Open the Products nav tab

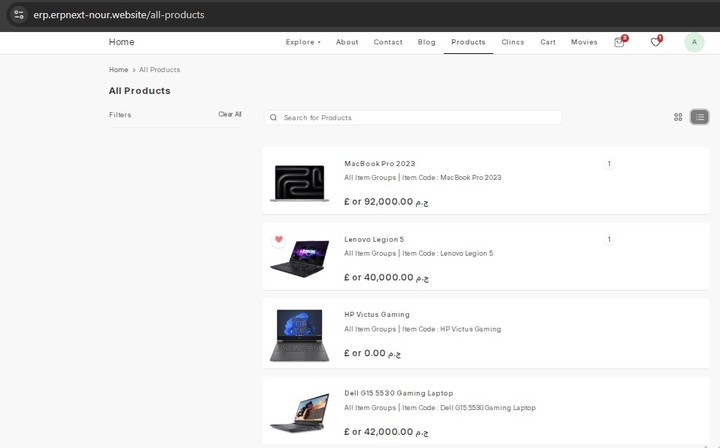point(468,42)
